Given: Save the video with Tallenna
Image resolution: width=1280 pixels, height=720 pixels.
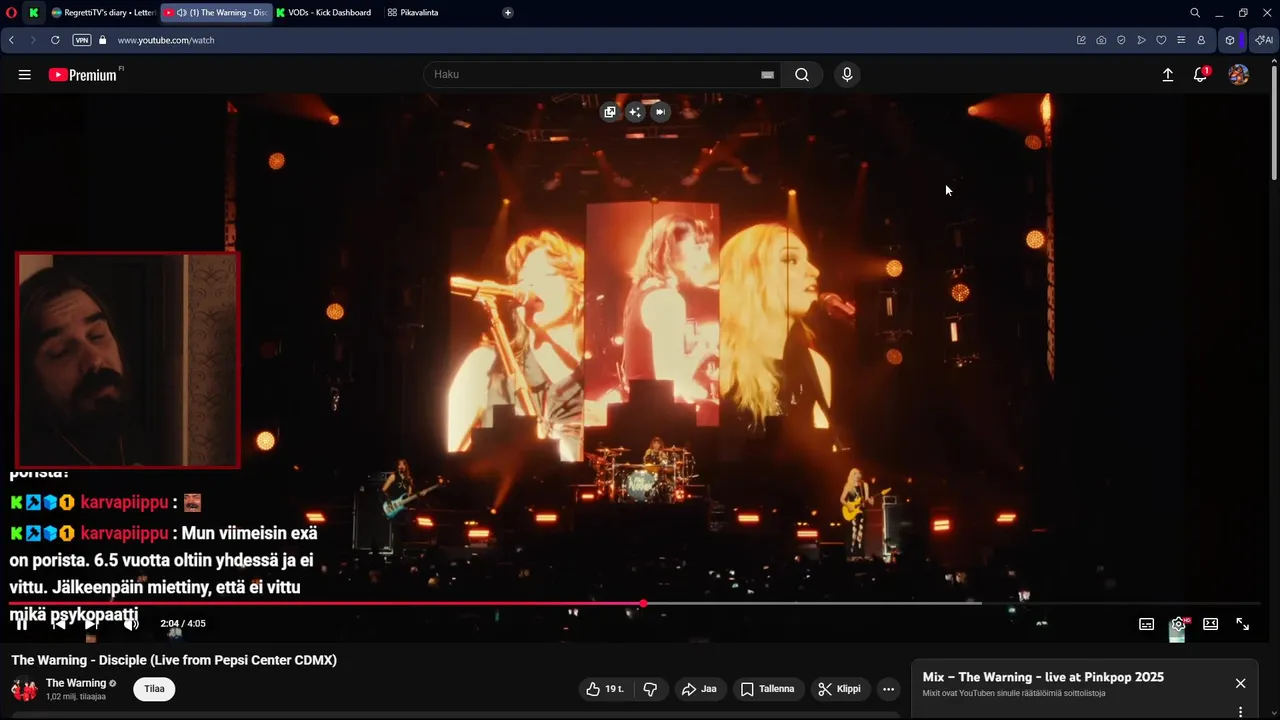Looking at the screenshot, I should [768, 689].
